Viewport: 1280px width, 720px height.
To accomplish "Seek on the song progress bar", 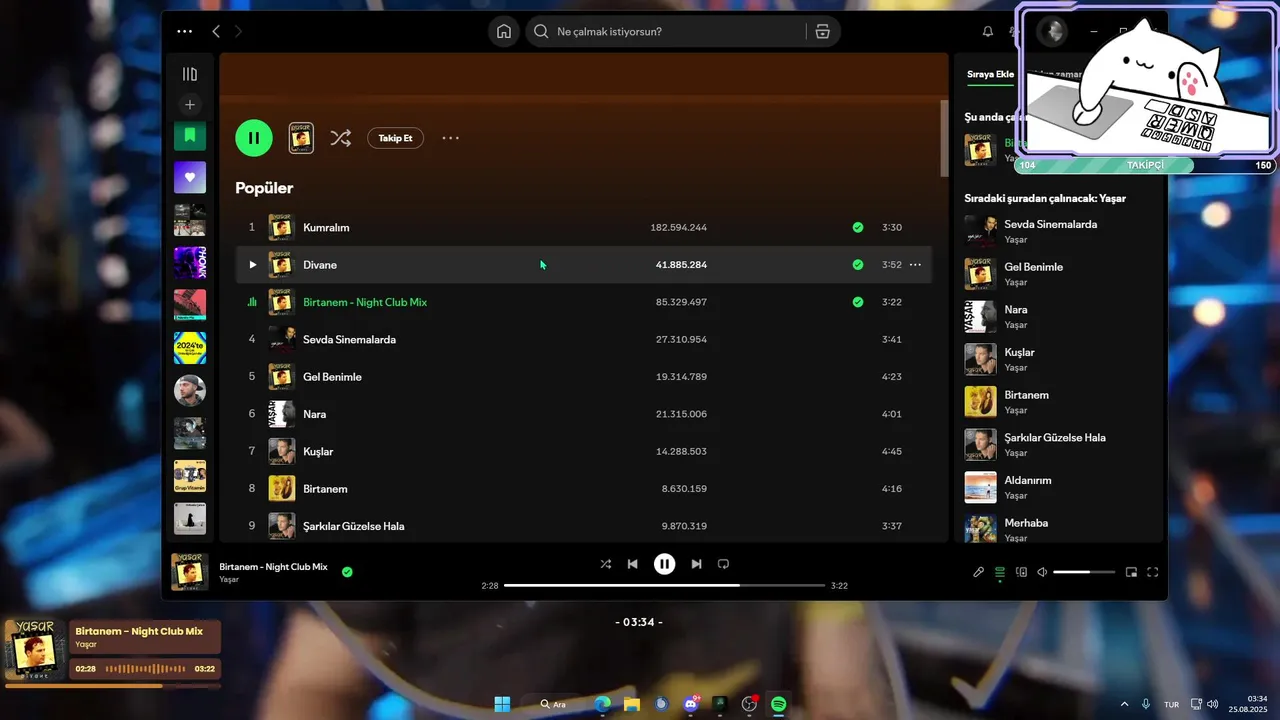I will tap(664, 585).
